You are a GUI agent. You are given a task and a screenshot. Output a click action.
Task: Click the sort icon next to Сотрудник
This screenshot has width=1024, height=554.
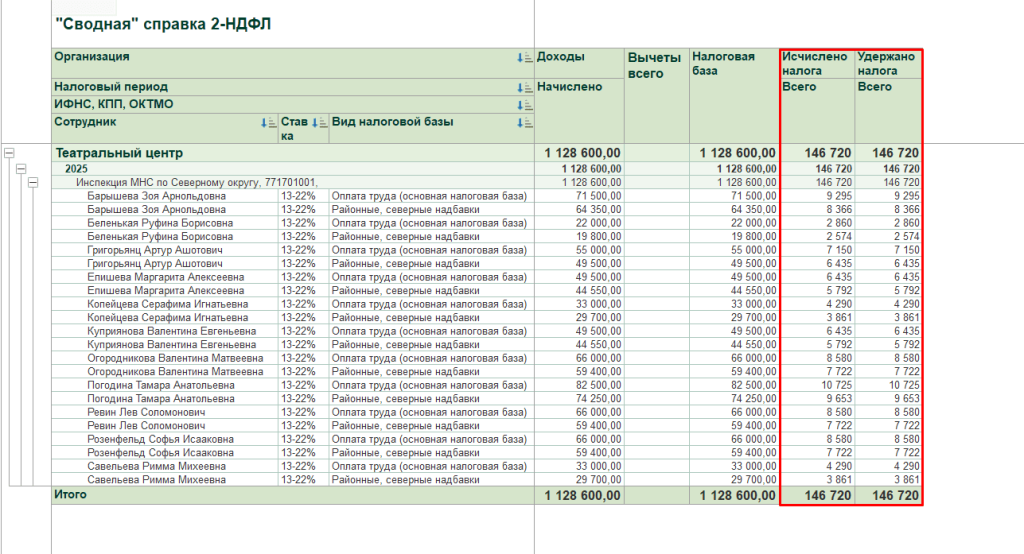[x=268, y=122]
